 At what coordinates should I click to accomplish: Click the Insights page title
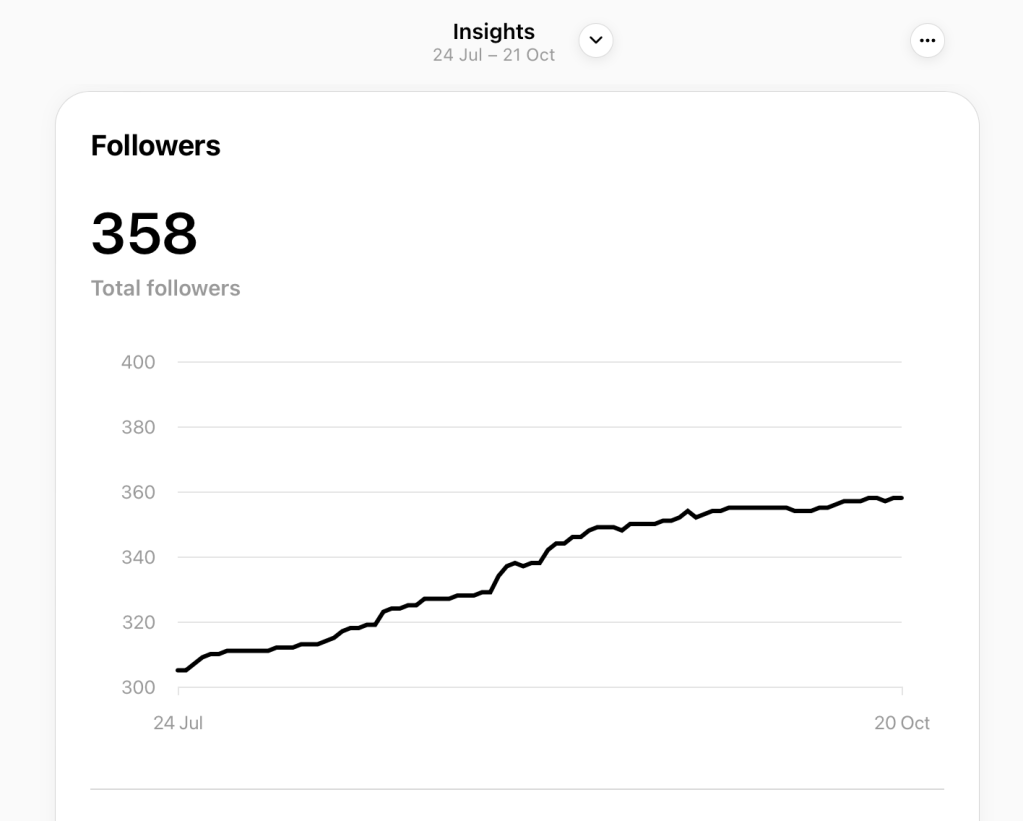[494, 31]
